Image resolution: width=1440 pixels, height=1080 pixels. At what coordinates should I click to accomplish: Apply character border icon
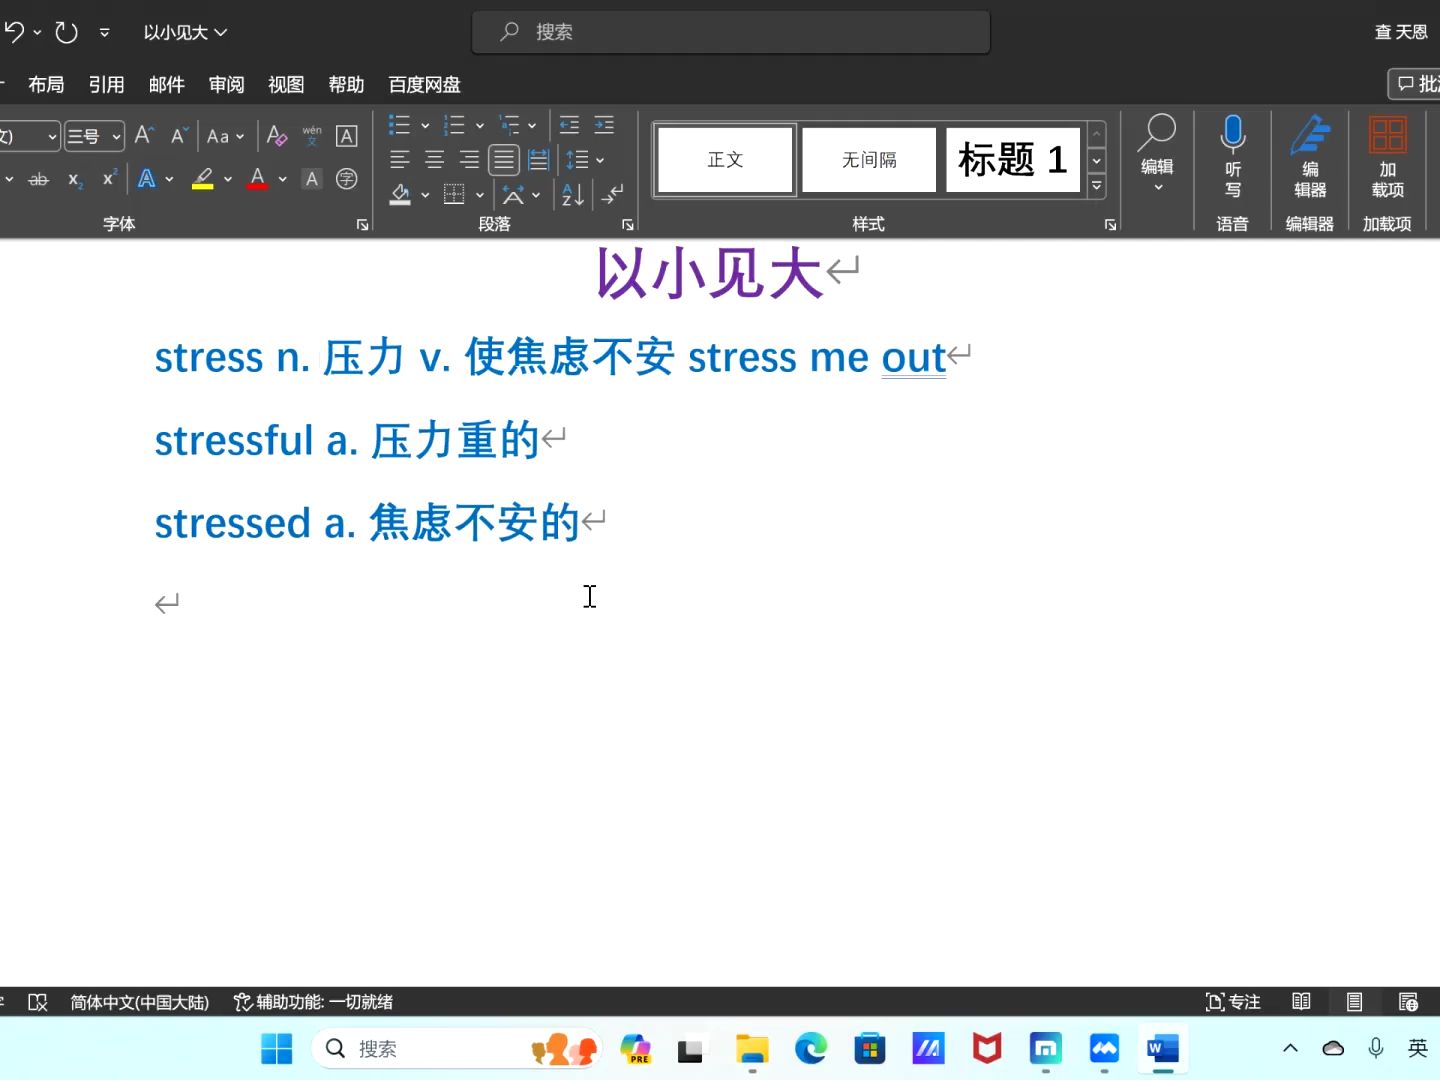(x=347, y=136)
